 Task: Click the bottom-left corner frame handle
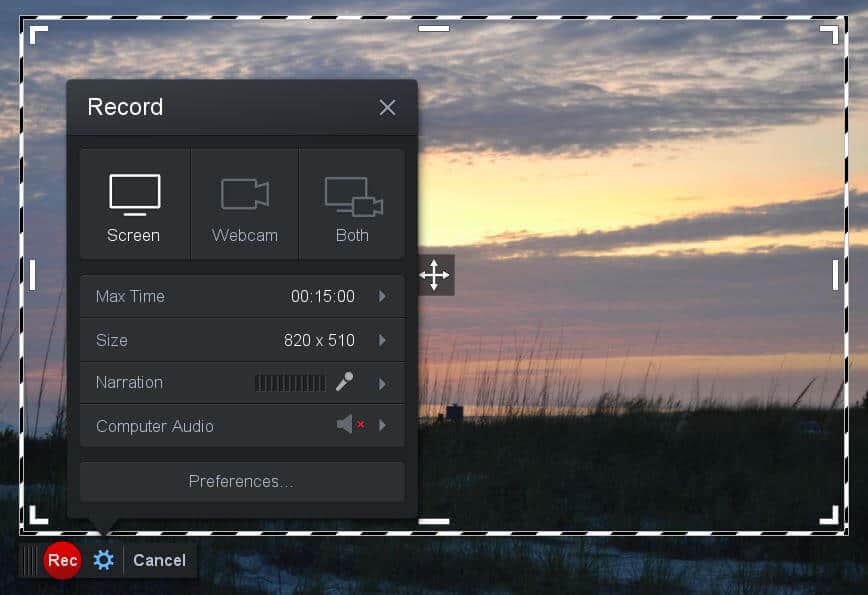[38, 515]
